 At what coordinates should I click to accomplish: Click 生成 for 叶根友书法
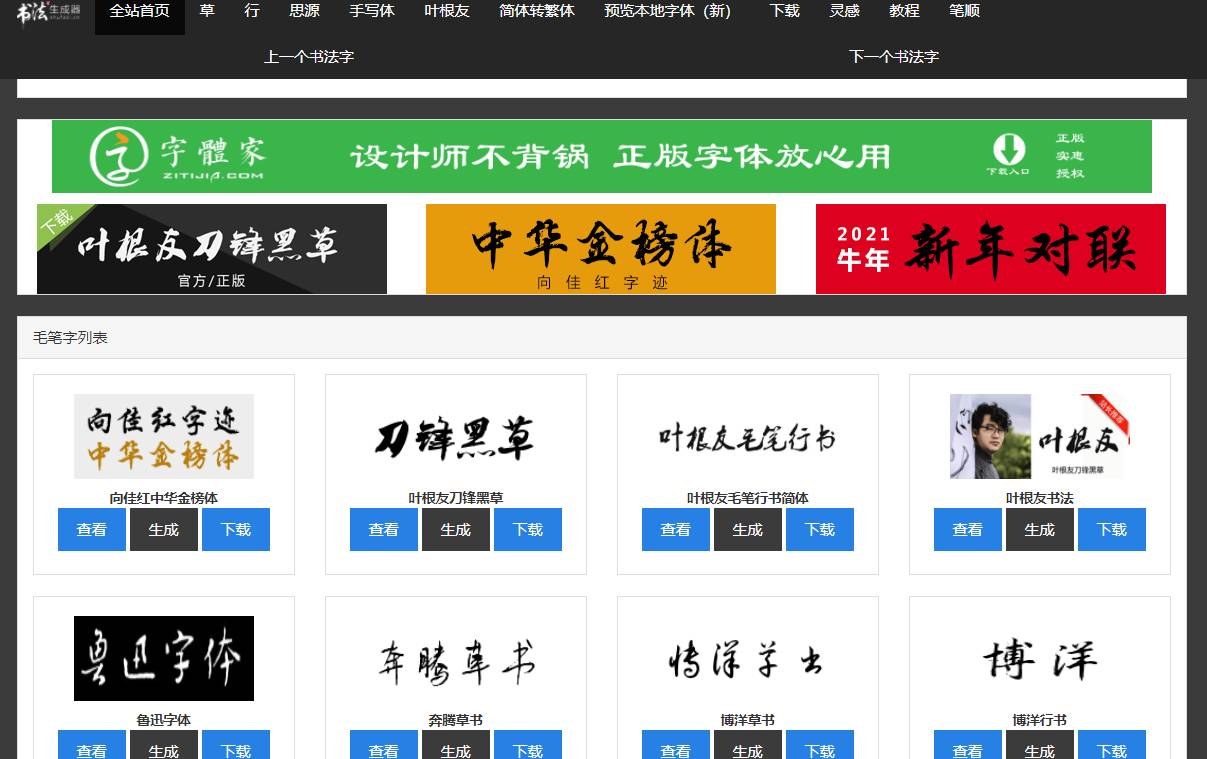point(1040,529)
